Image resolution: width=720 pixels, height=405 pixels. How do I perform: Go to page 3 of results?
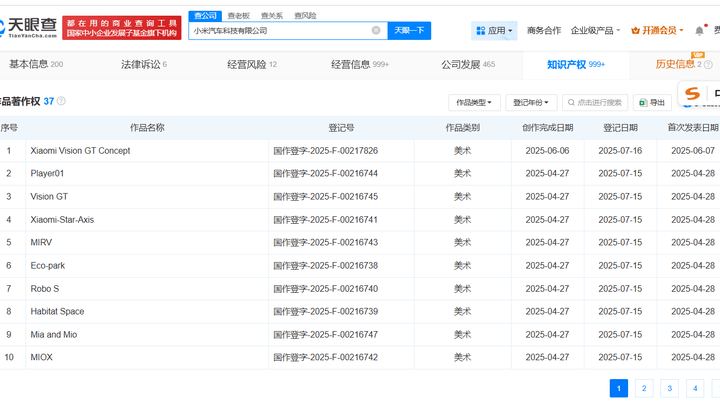(669, 388)
